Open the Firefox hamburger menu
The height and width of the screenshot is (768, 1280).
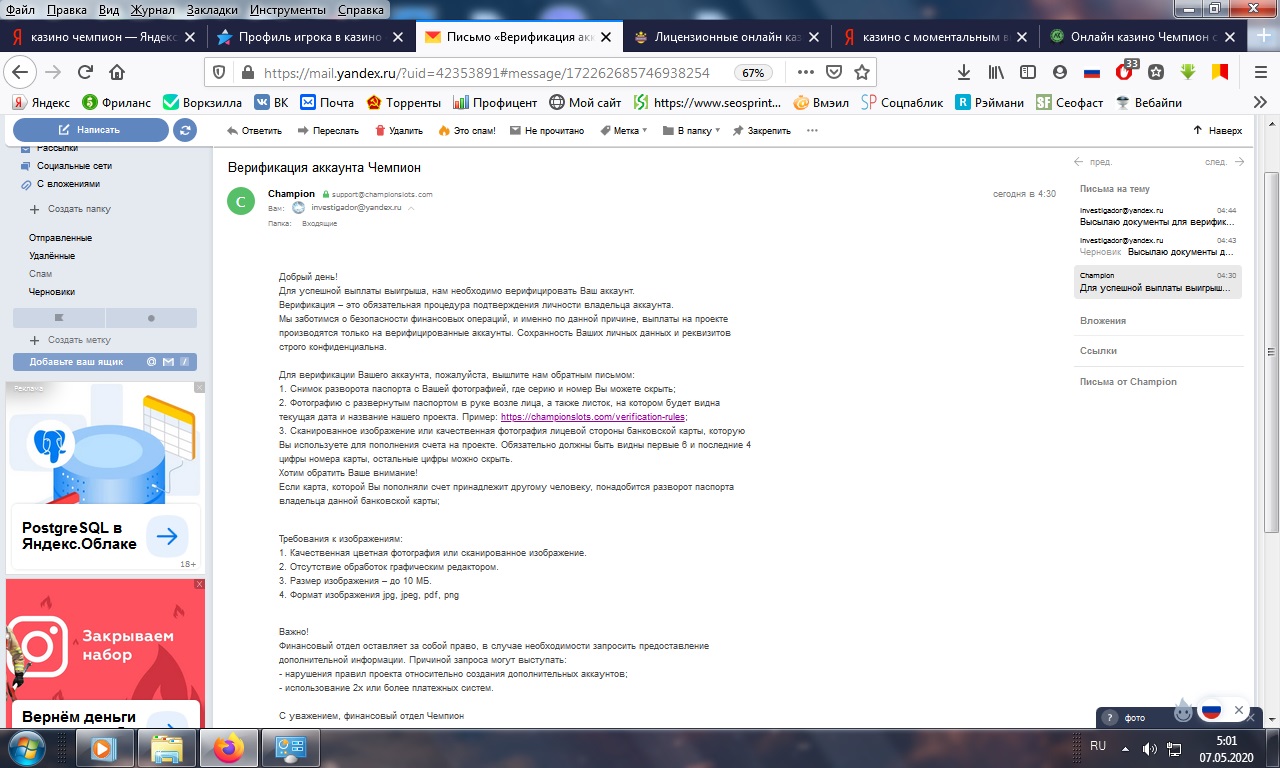tap(1261, 72)
